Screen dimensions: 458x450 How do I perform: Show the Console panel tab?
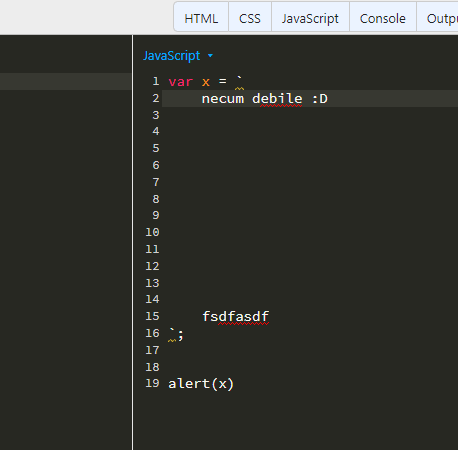[x=383, y=18]
